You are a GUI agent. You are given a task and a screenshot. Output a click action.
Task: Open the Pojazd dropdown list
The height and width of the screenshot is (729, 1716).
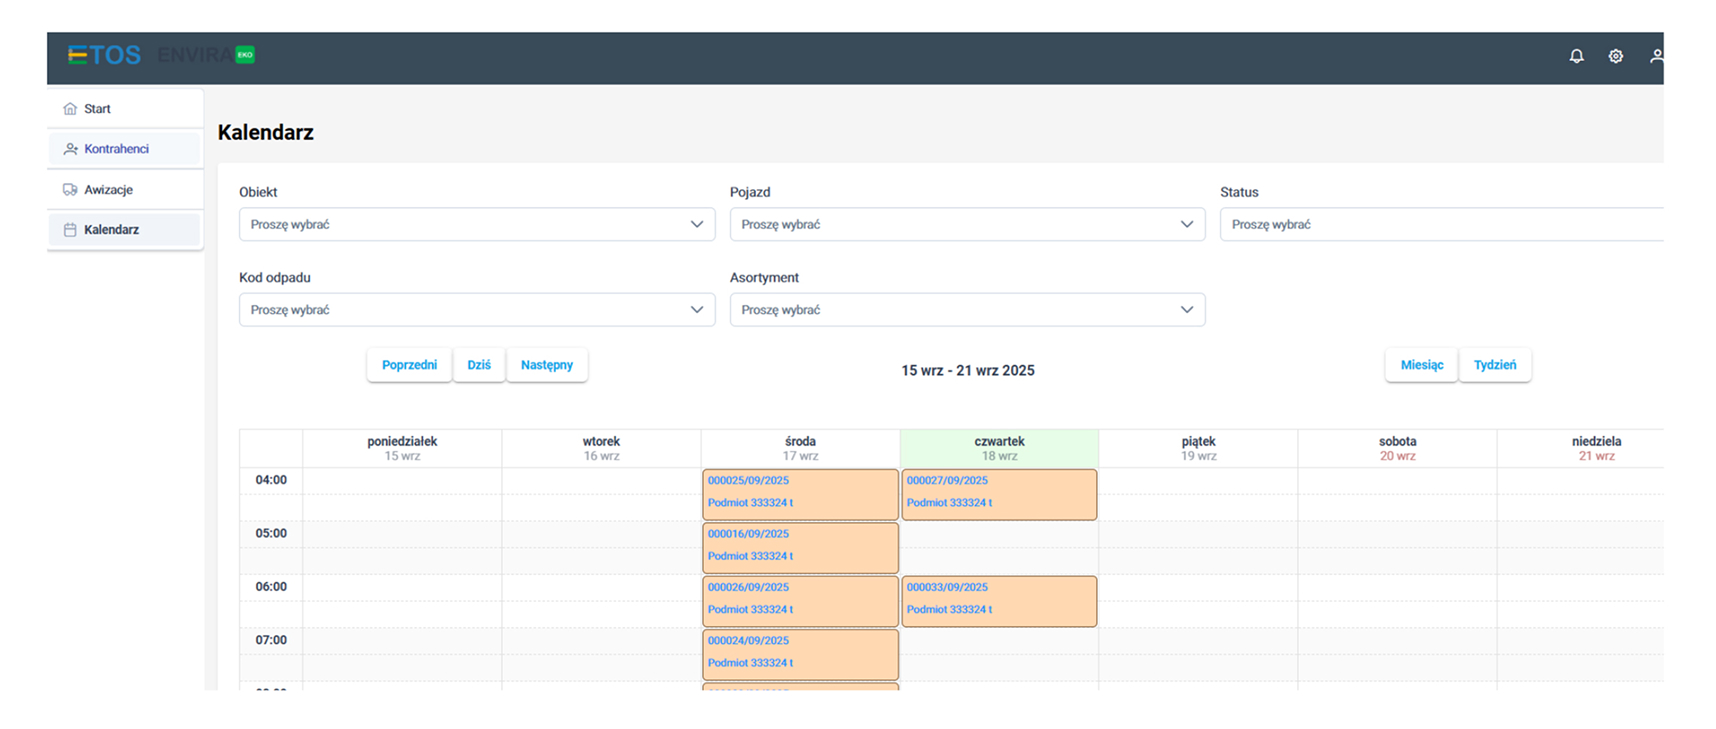coord(966,225)
